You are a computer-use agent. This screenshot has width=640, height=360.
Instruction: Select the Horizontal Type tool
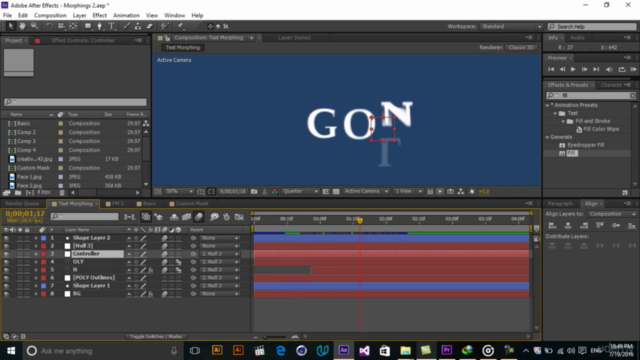(x=111, y=26)
